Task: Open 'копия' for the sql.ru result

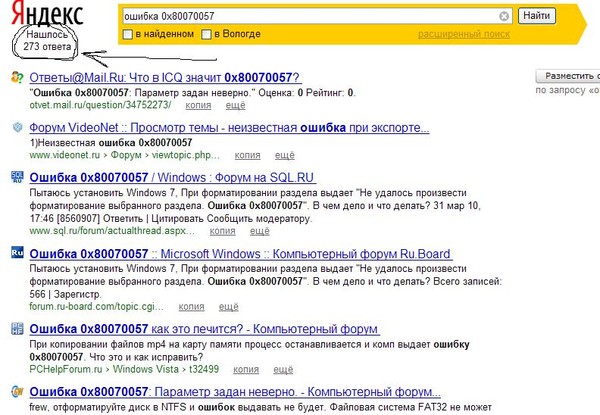Action: [x=222, y=231]
